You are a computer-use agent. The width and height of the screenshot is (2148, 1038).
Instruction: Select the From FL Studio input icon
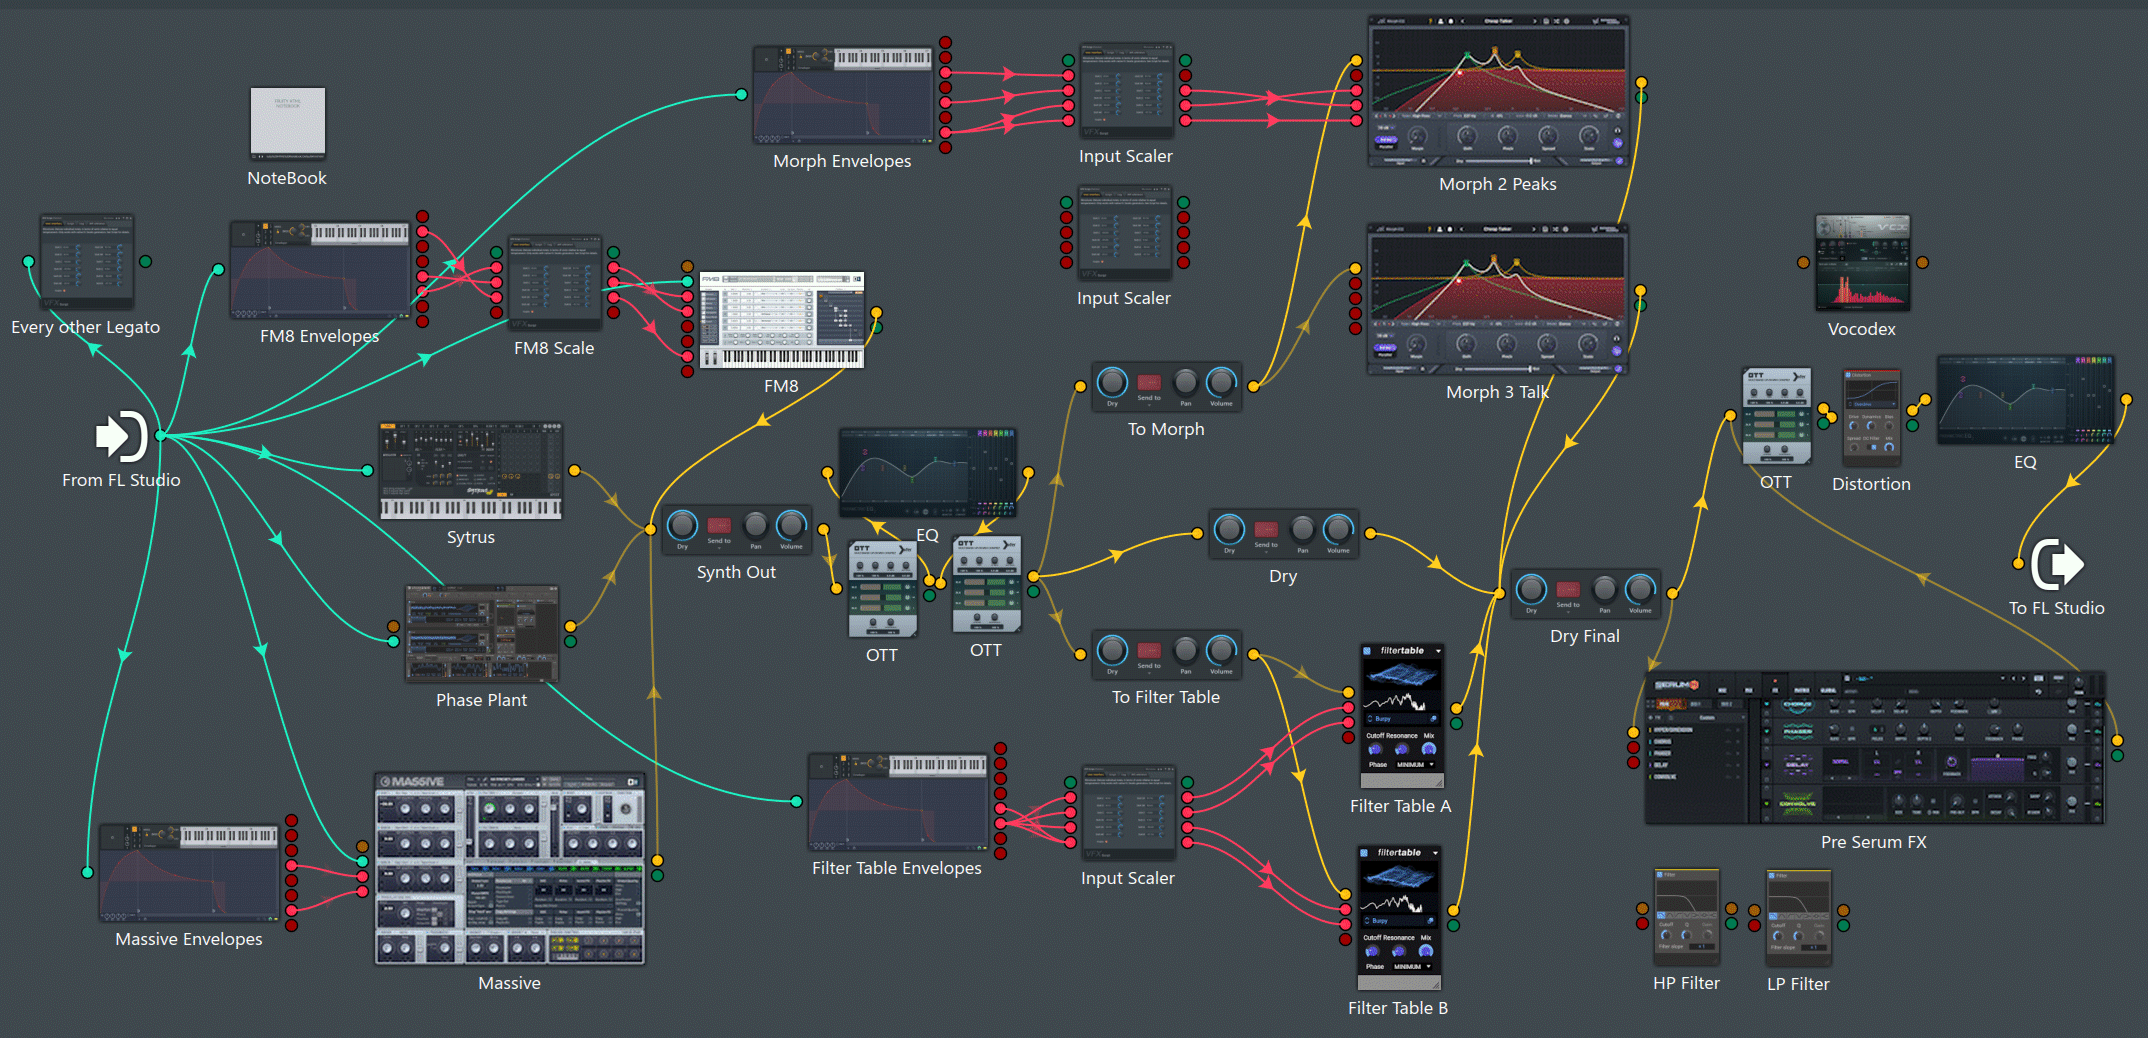click(122, 436)
